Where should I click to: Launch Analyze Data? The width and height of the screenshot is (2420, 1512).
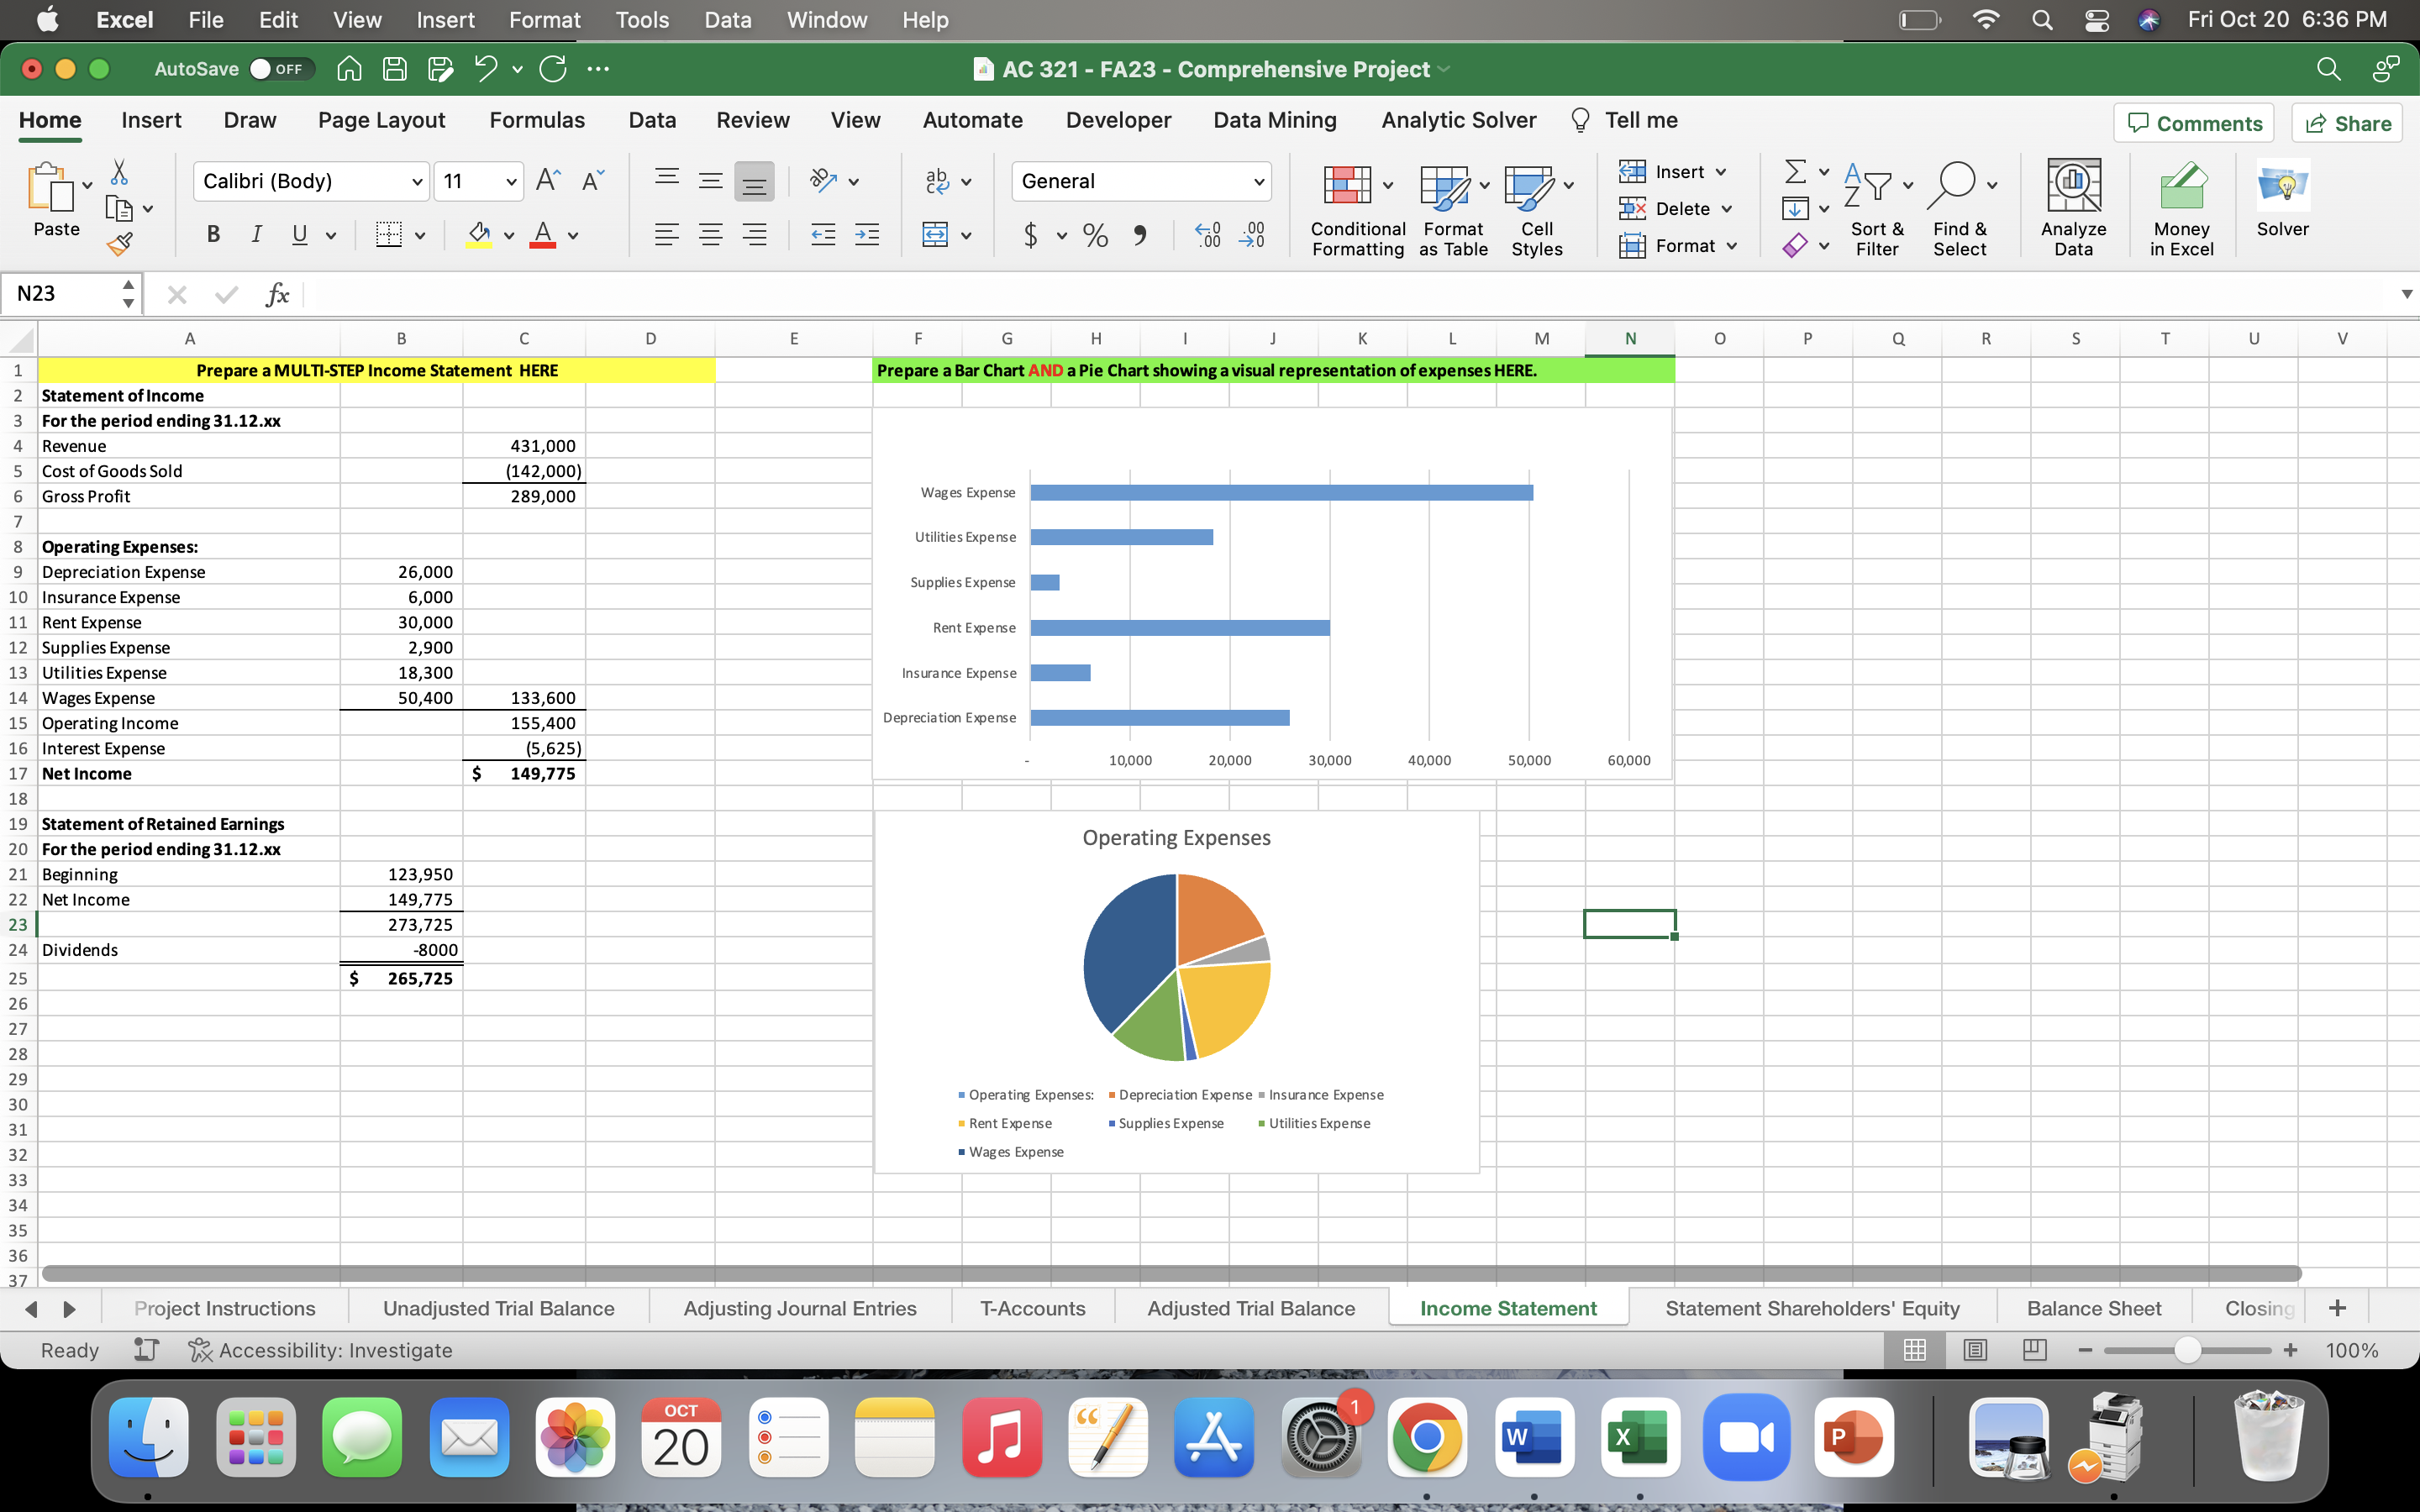tap(2074, 205)
